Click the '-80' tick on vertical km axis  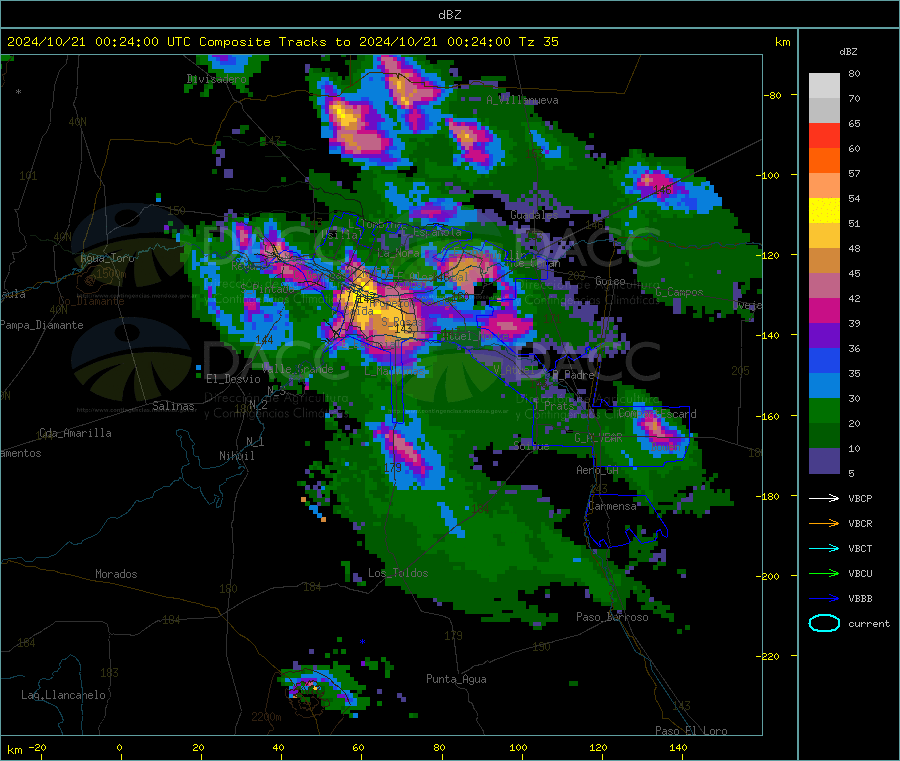(773, 95)
